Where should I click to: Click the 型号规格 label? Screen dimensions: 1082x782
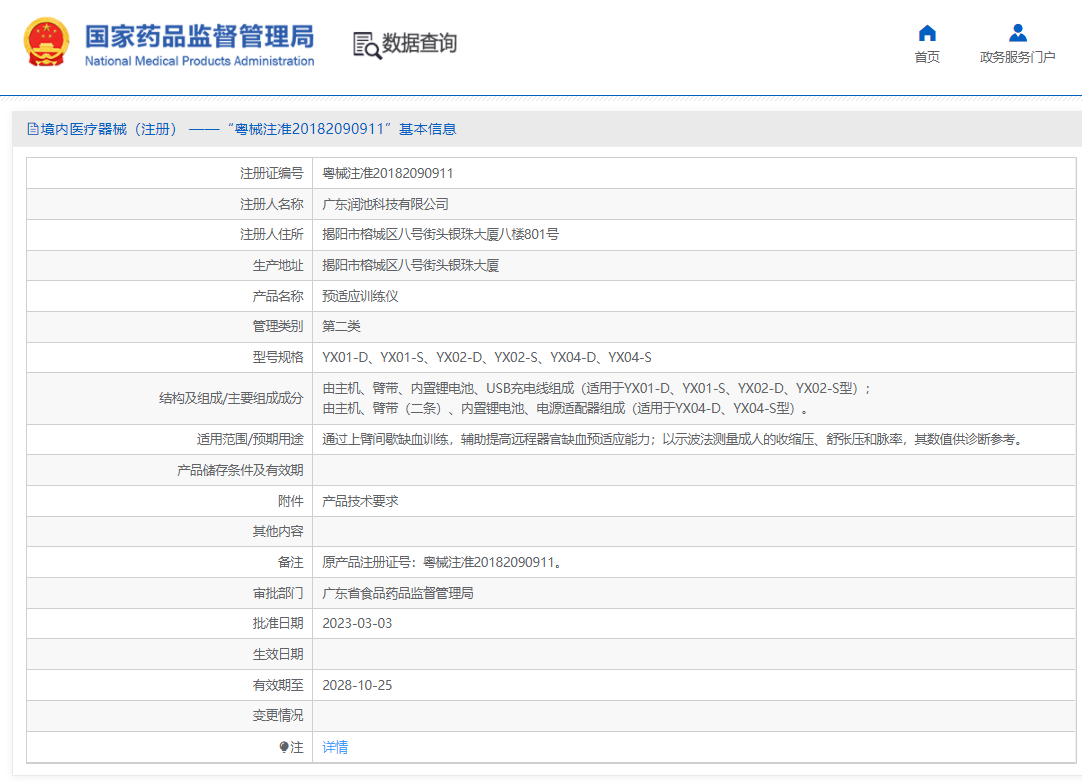(277, 358)
